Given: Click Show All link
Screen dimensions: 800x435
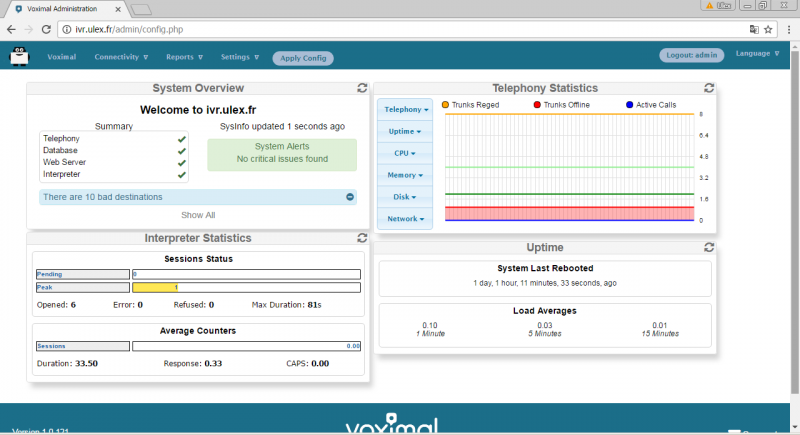Looking at the screenshot, I should click(198, 215).
